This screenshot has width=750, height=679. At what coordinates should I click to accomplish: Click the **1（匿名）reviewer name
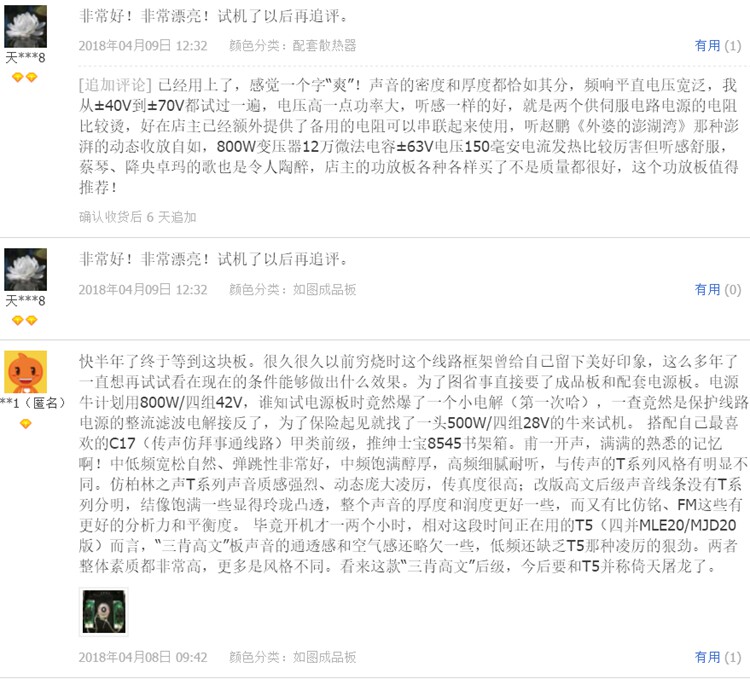pyautogui.click(x=32, y=403)
